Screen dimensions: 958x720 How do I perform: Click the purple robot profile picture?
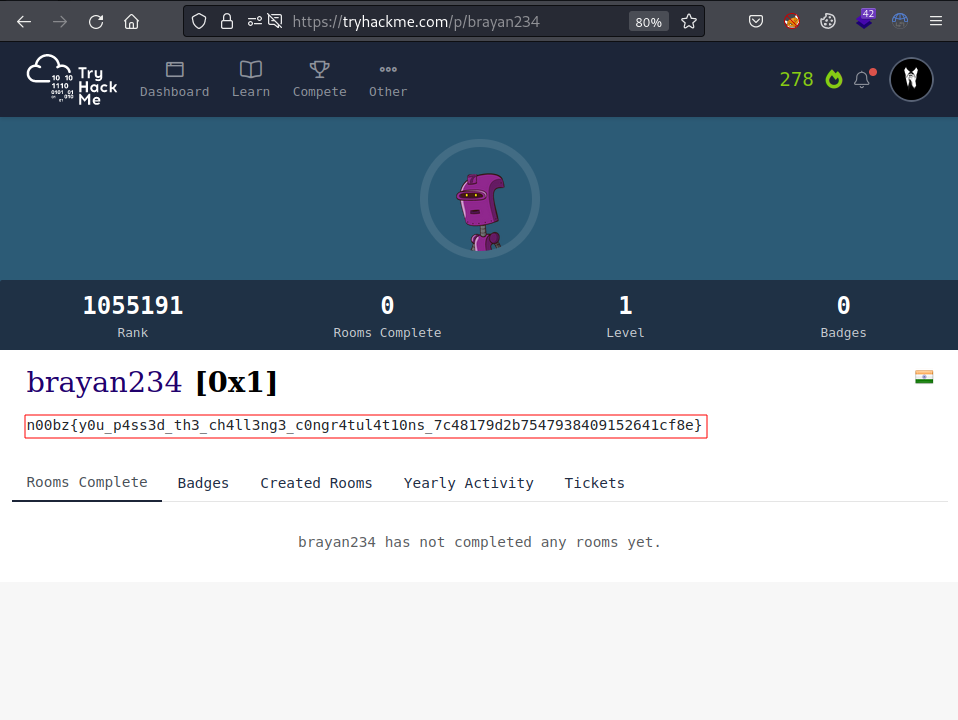point(480,199)
